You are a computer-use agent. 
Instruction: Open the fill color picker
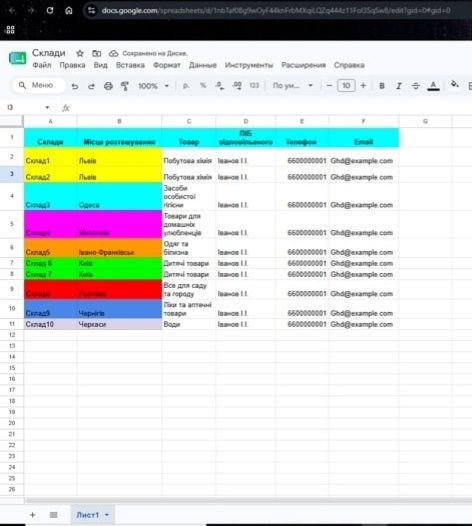[455, 85]
